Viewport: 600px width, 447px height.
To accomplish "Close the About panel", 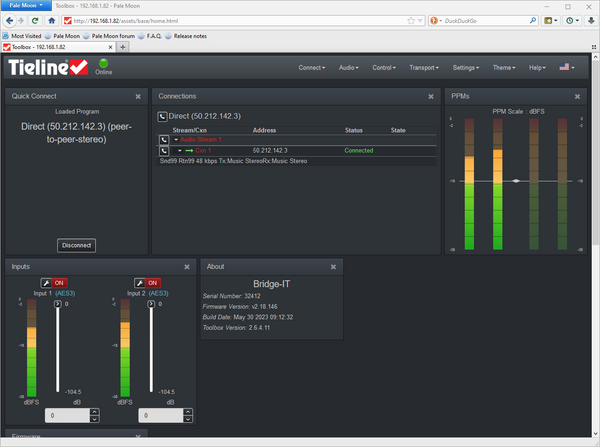I will 333,267.
